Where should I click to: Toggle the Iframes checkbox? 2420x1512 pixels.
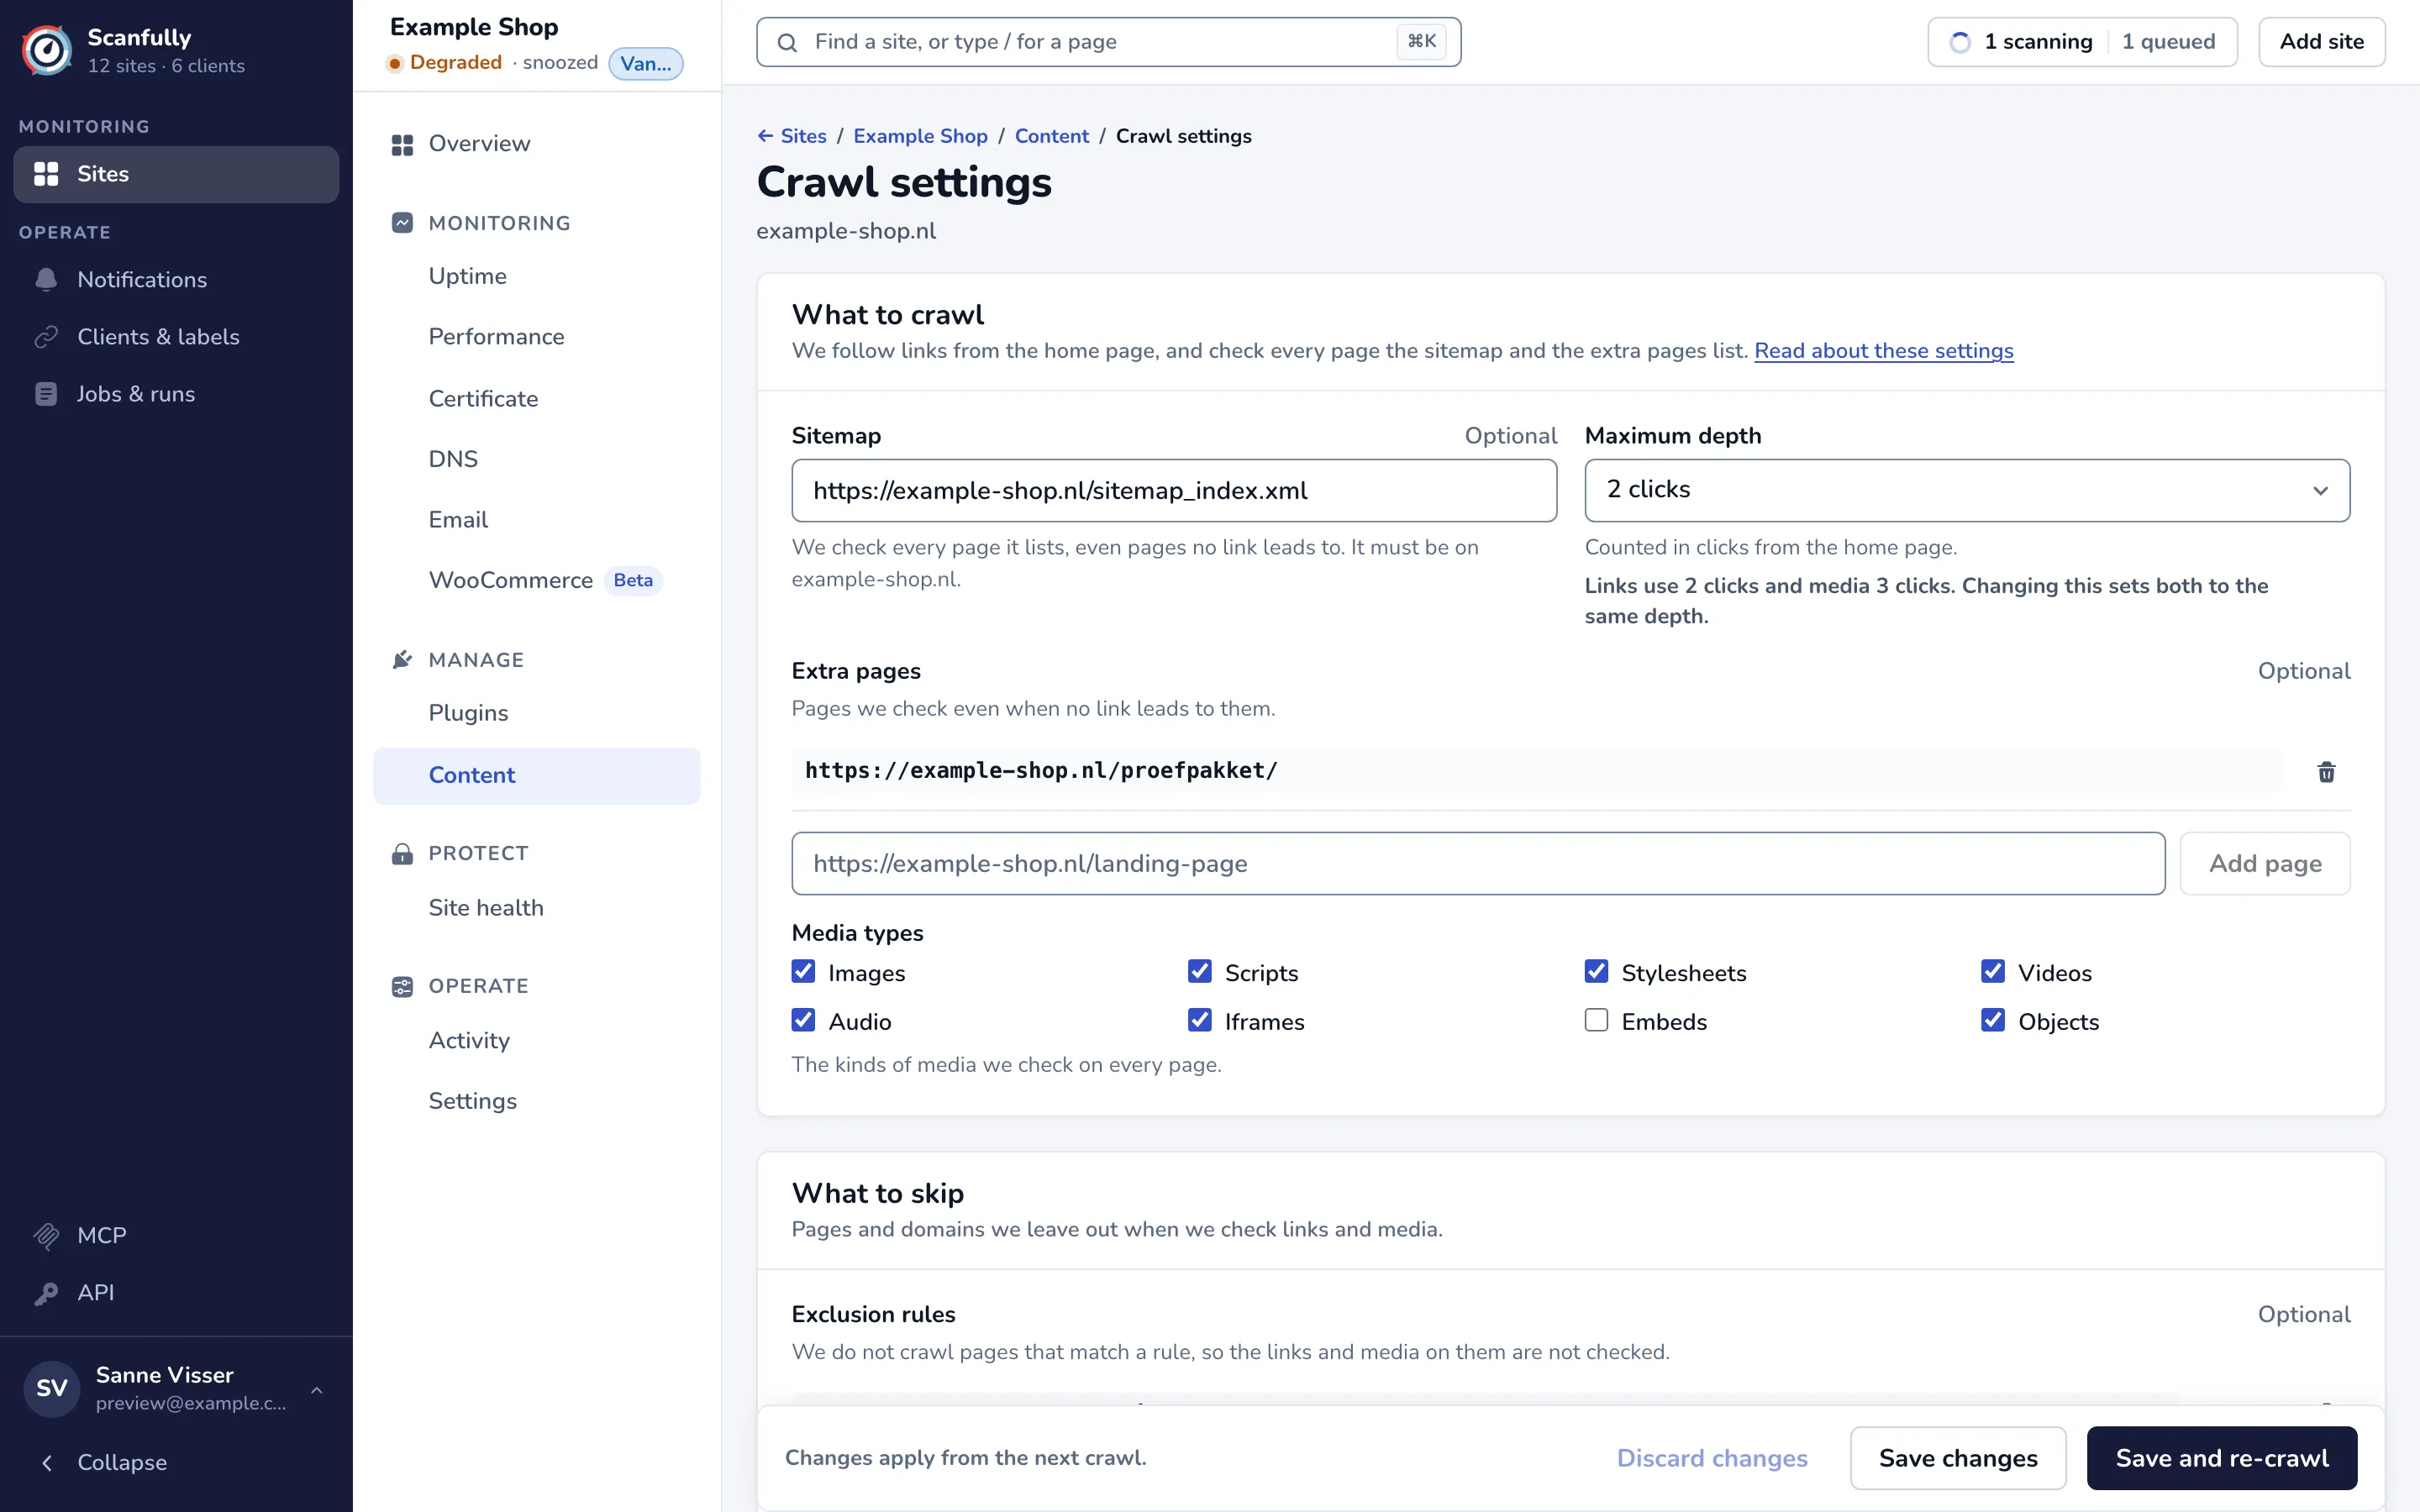(x=1200, y=1020)
